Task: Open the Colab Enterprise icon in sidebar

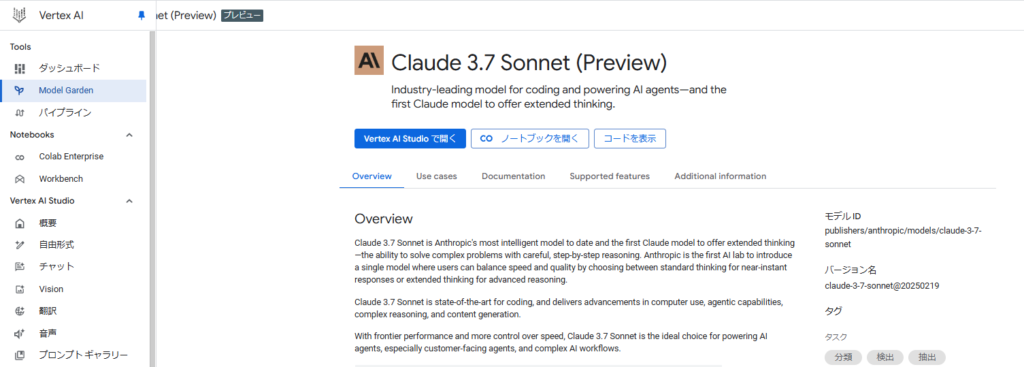Action: tap(20, 157)
